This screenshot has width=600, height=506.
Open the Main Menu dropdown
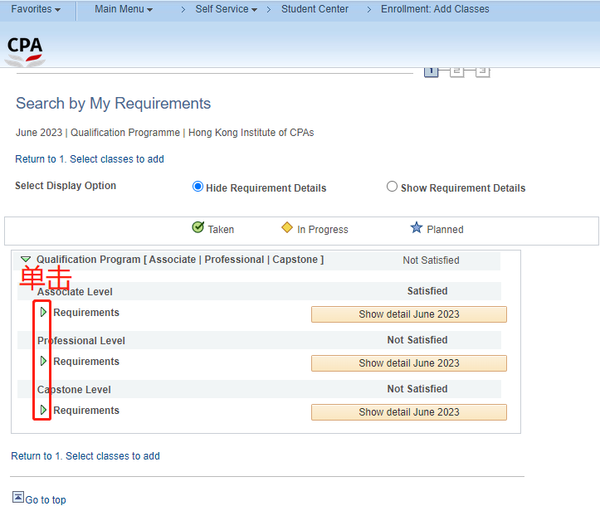click(124, 9)
